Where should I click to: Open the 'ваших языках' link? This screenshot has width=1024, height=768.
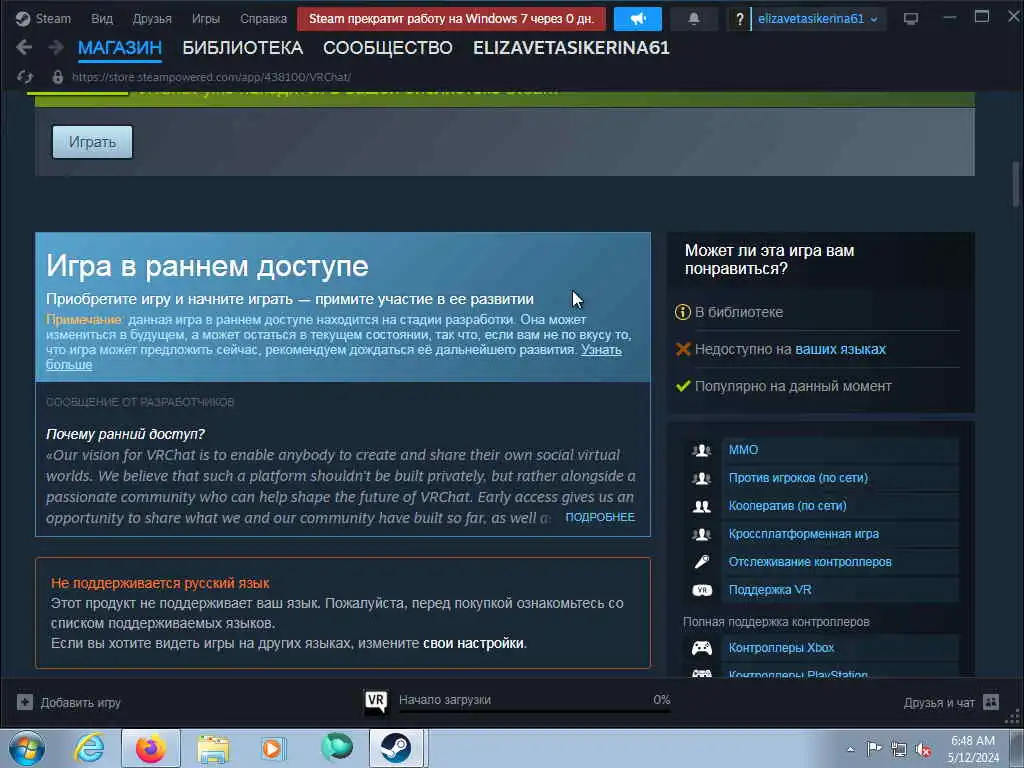[840, 349]
